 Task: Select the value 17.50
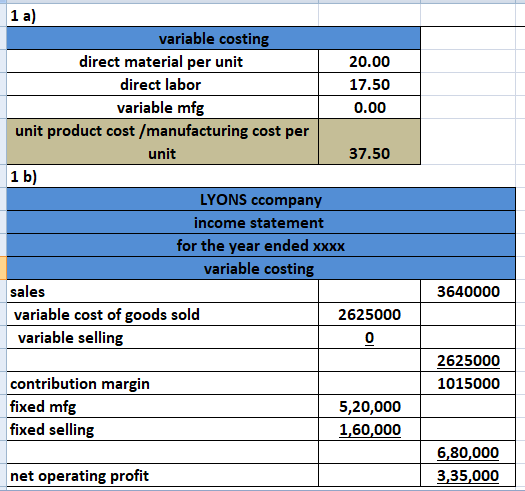pyautogui.click(x=369, y=84)
